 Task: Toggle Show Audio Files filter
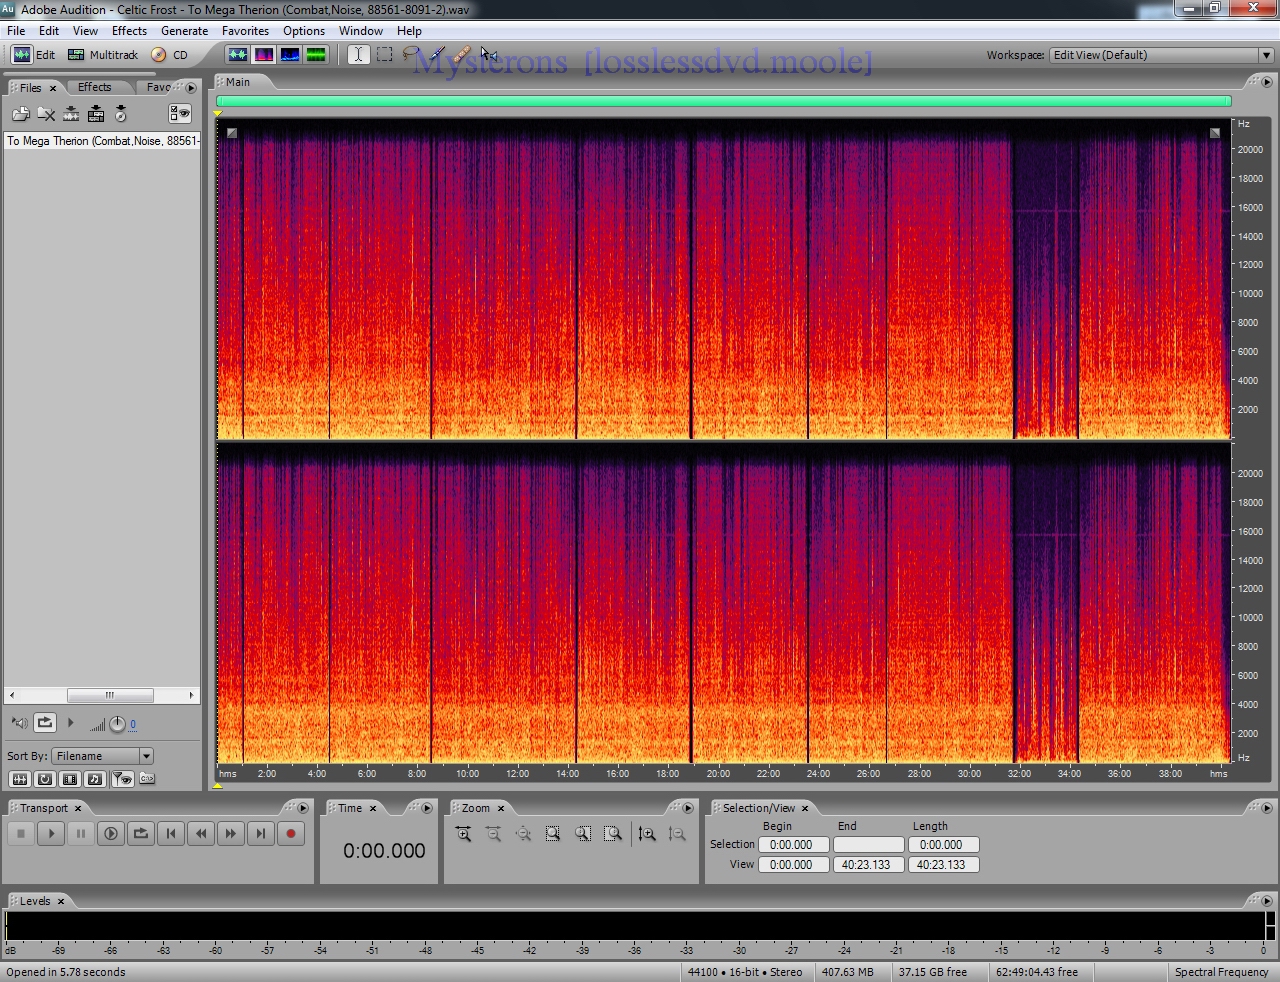tap(19, 779)
